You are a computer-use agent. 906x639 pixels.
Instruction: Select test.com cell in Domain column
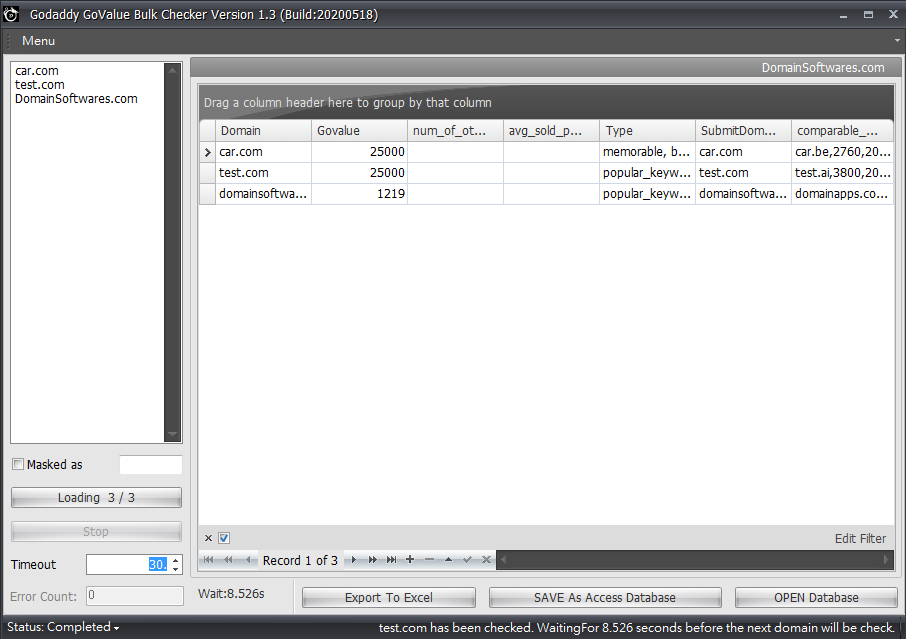click(x=263, y=173)
